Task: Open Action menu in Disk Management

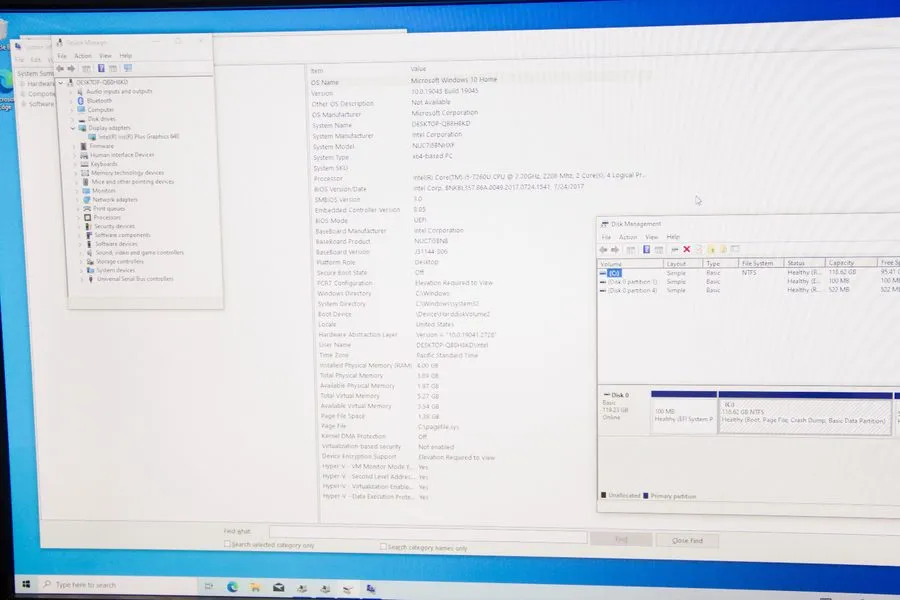Action: [628, 237]
